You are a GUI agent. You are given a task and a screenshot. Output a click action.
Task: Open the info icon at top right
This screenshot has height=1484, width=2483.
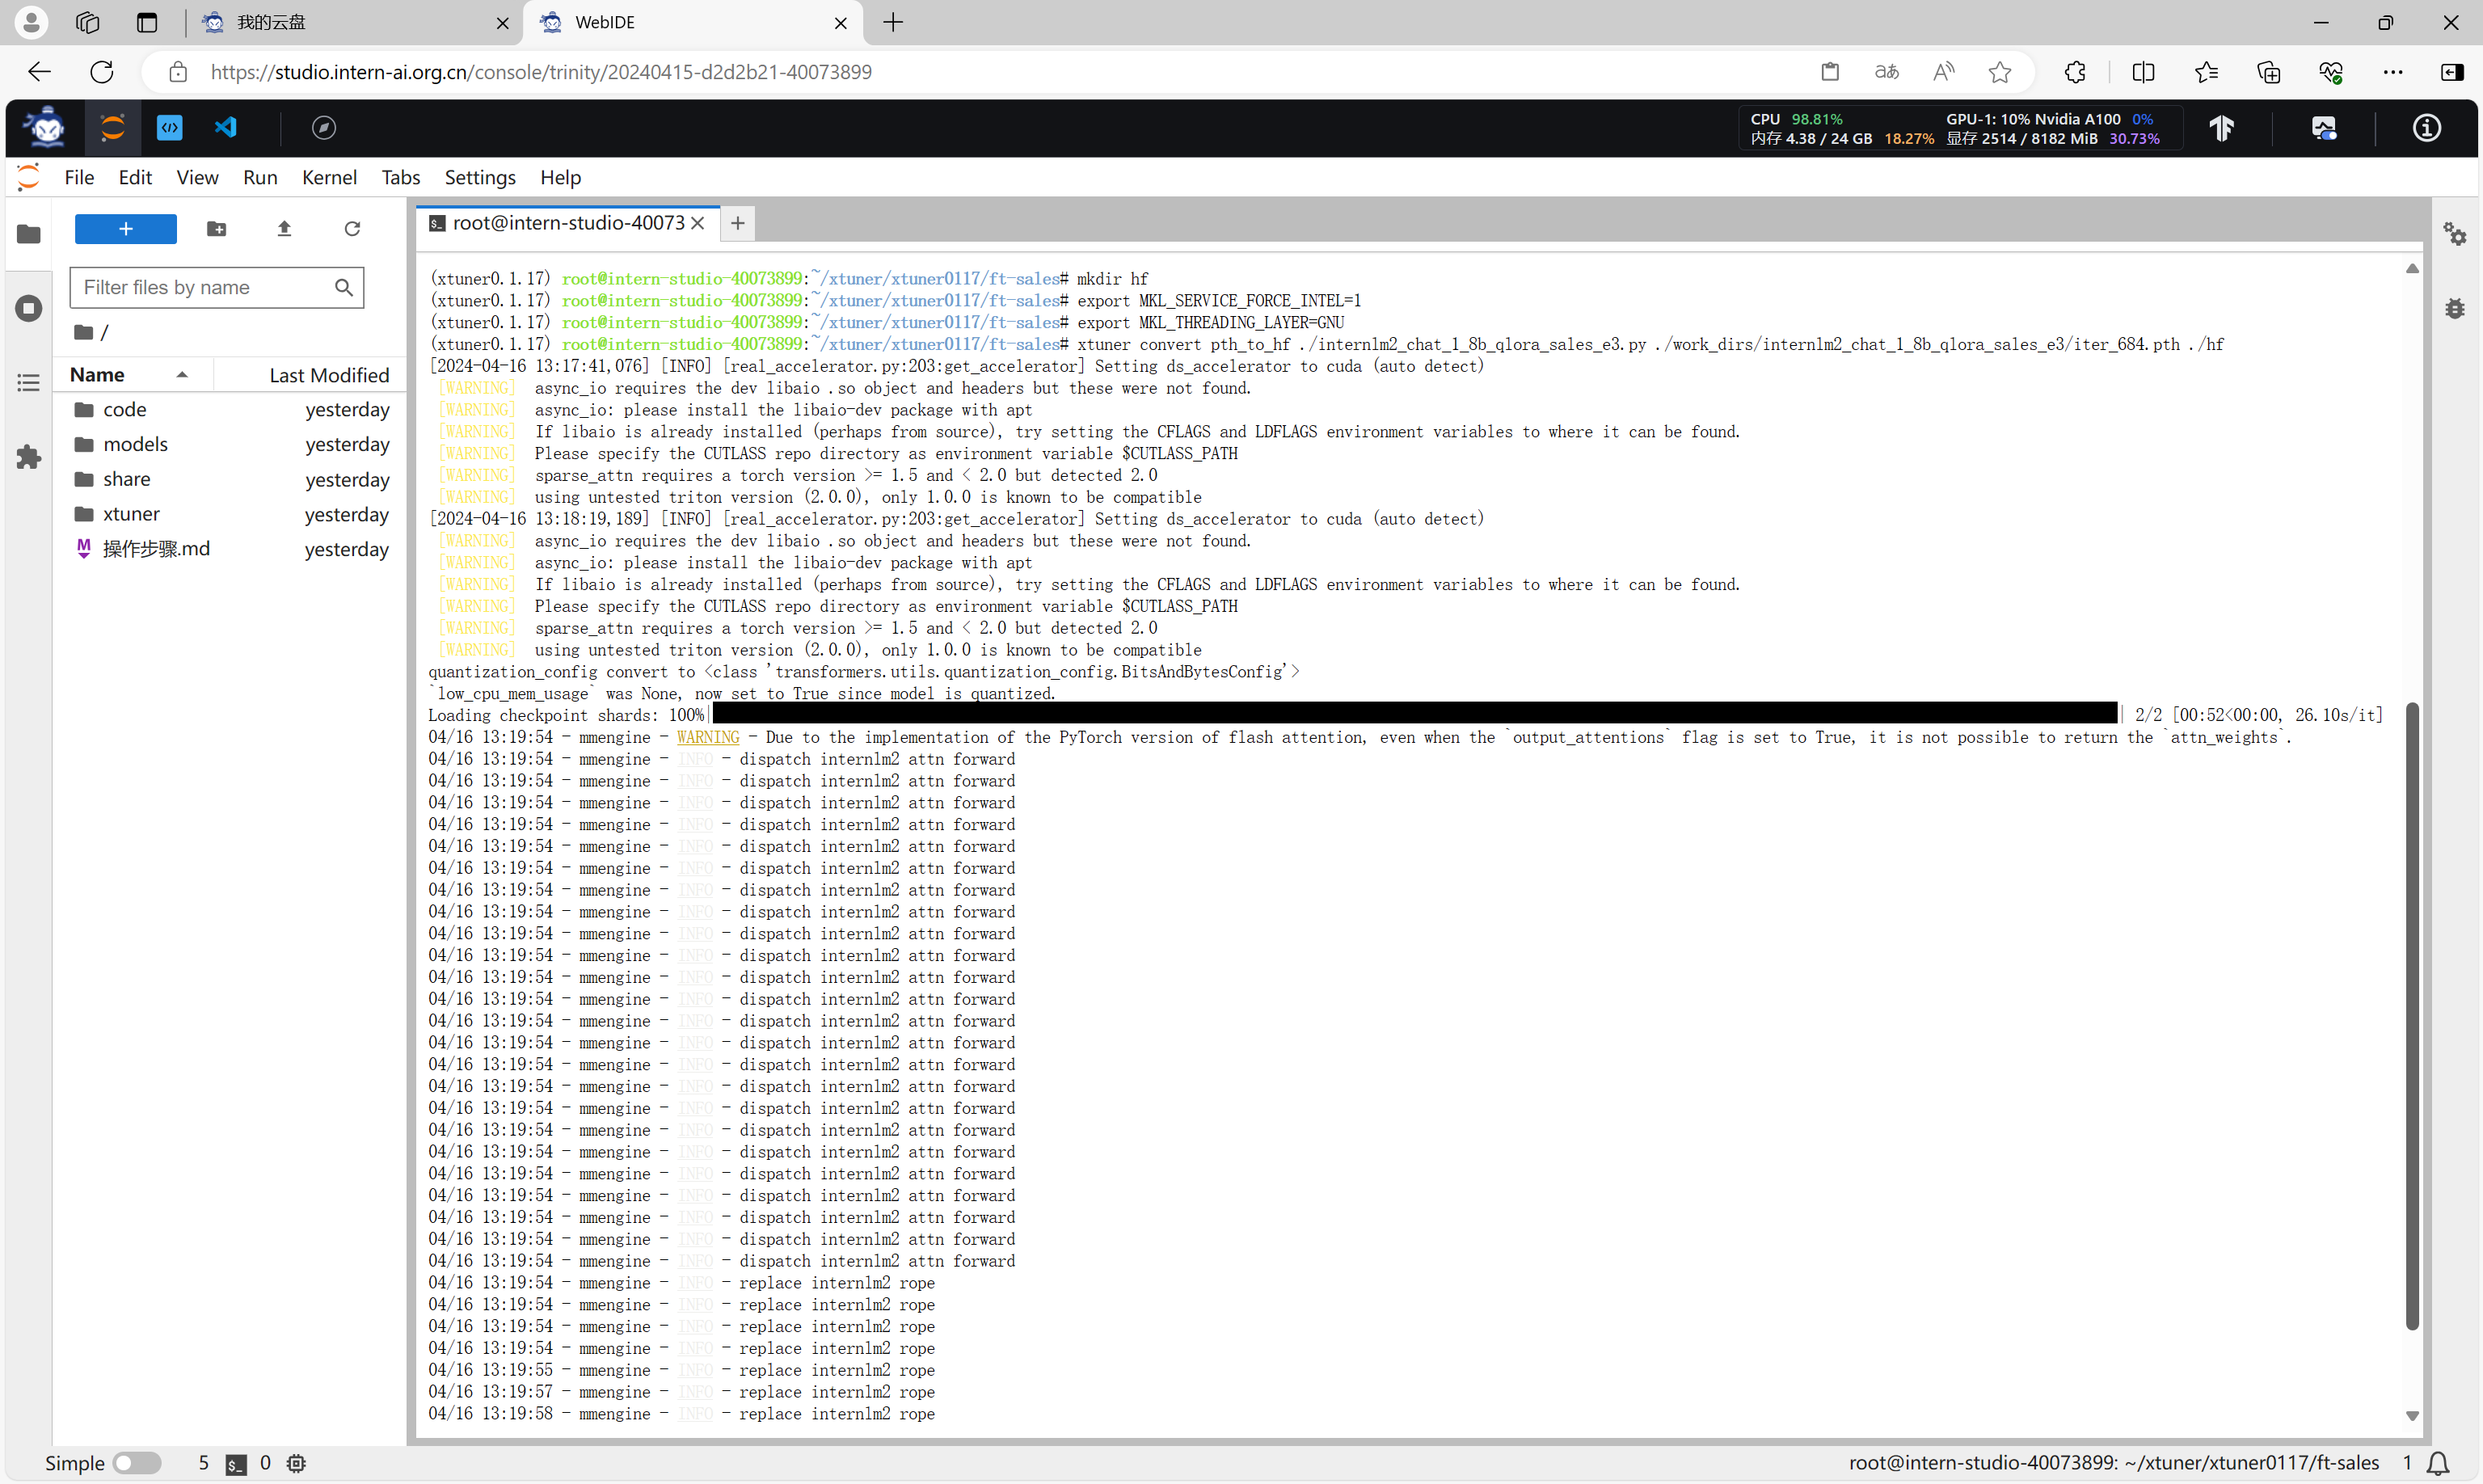2427,128
